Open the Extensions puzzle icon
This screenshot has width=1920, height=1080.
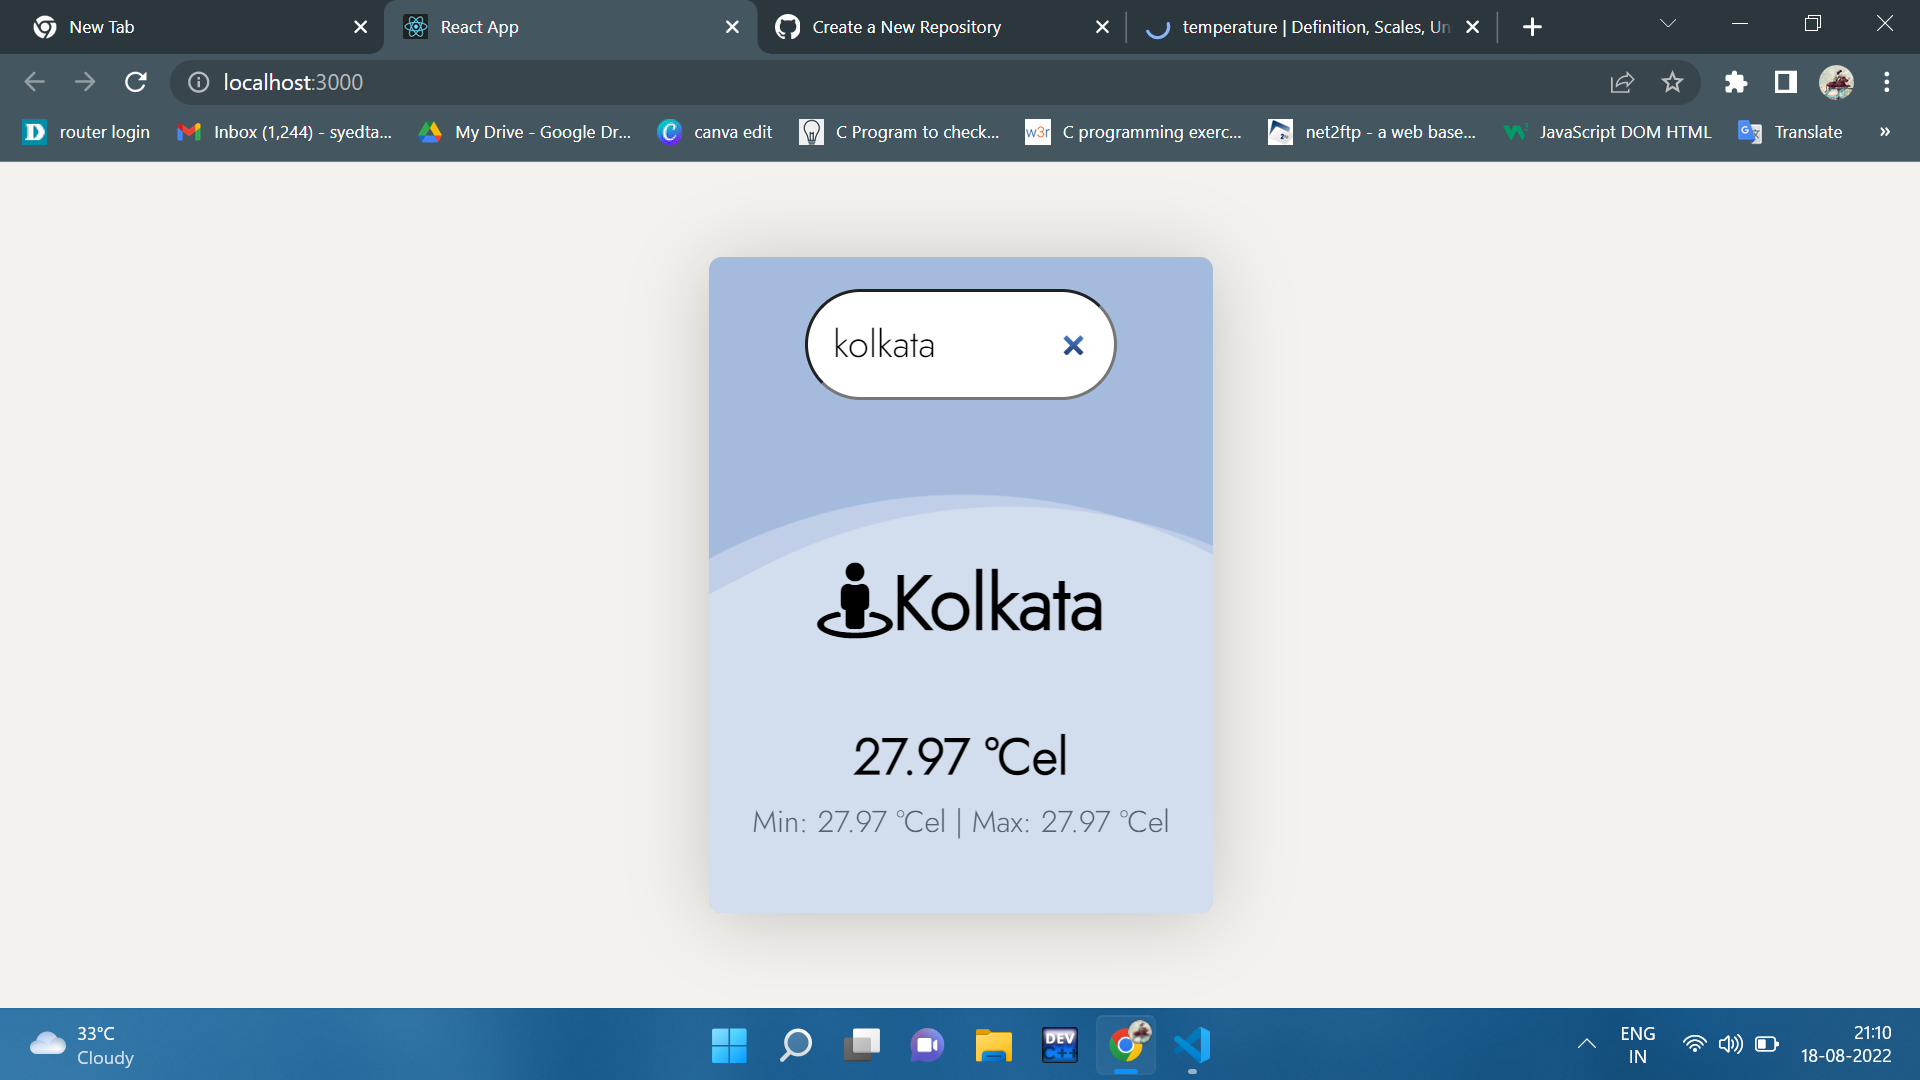click(x=1736, y=82)
